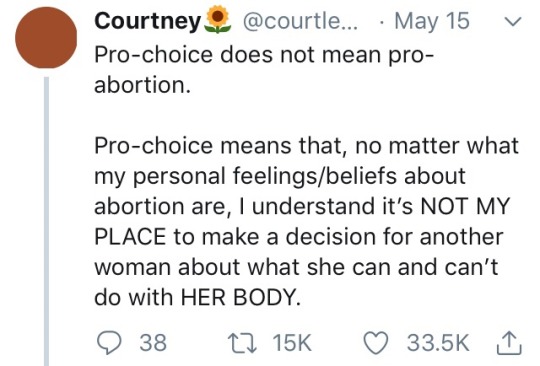The width and height of the screenshot is (540, 366).
Task: Click the reply speech bubble icon
Action: [109, 343]
